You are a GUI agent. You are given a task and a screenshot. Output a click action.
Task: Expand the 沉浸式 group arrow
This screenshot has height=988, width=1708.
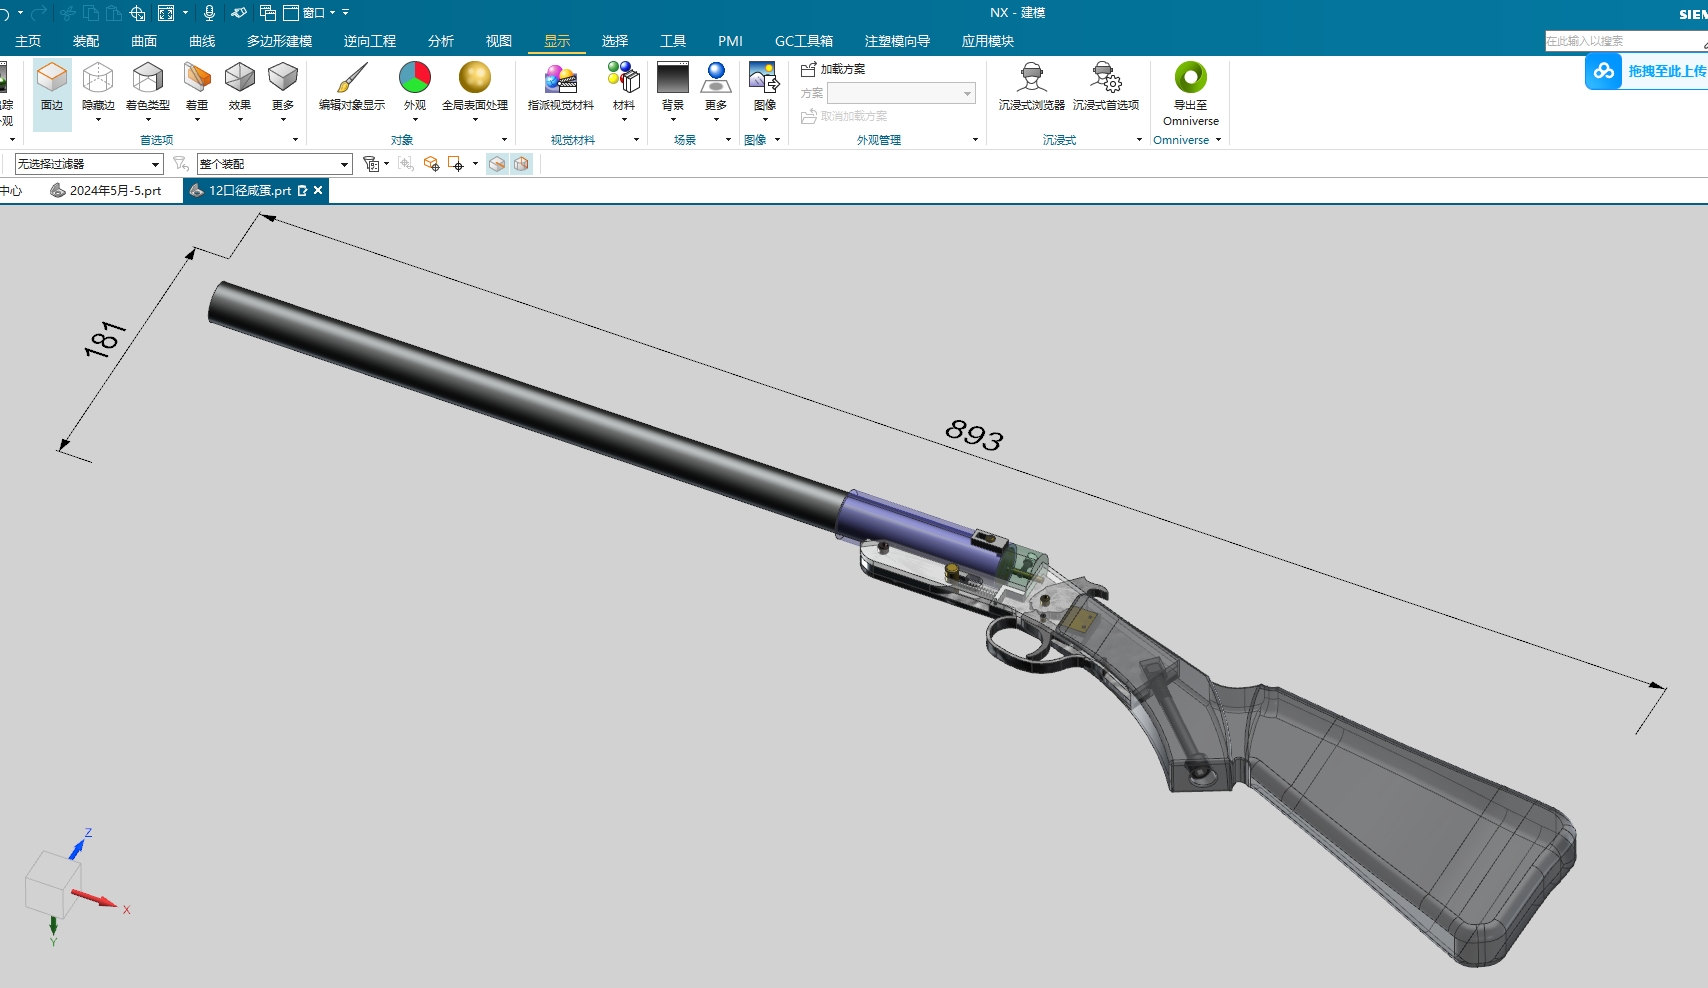pyautogui.click(x=1139, y=140)
